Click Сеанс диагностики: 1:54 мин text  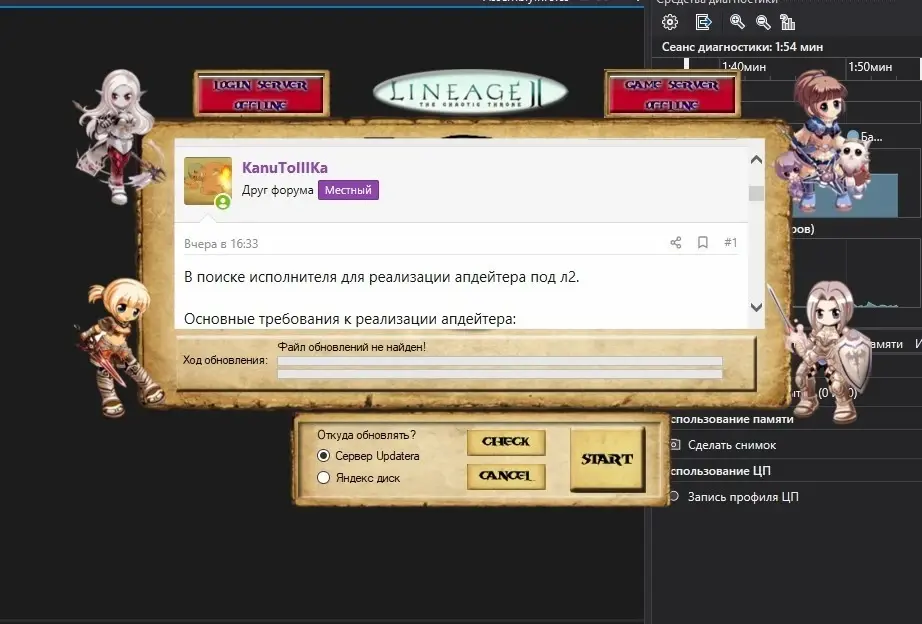point(742,47)
